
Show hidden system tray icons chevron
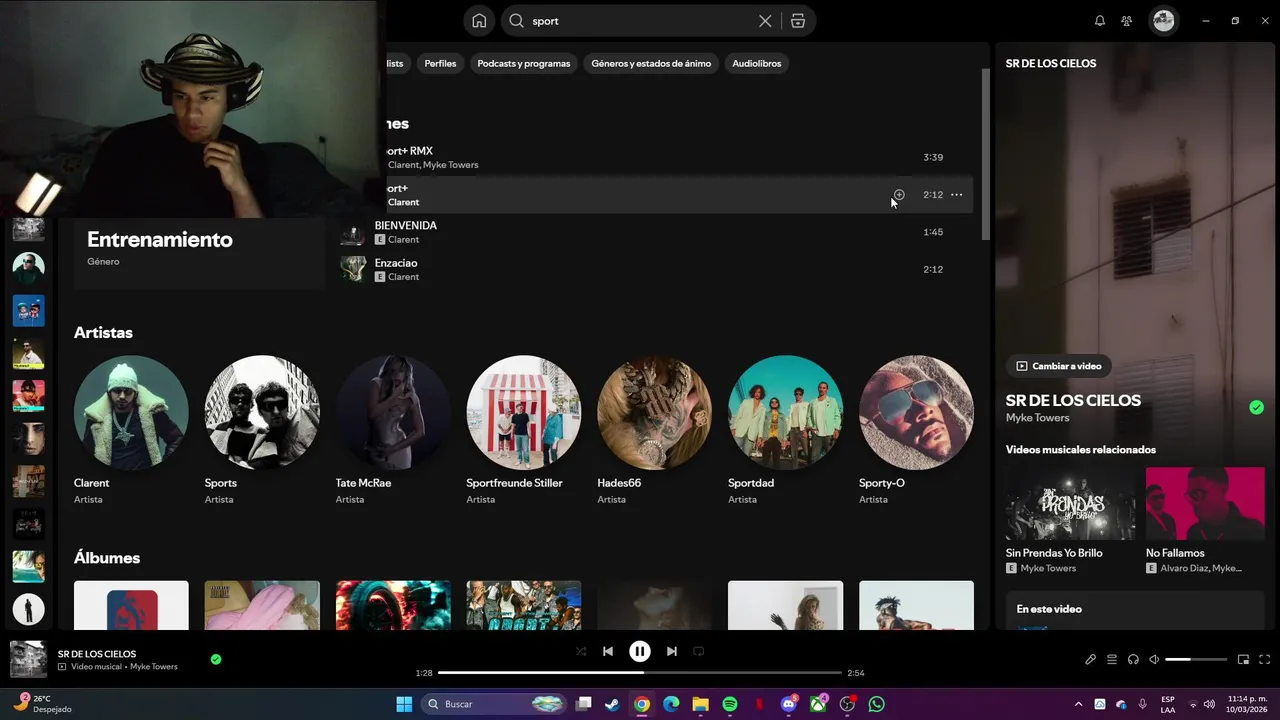(1078, 704)
